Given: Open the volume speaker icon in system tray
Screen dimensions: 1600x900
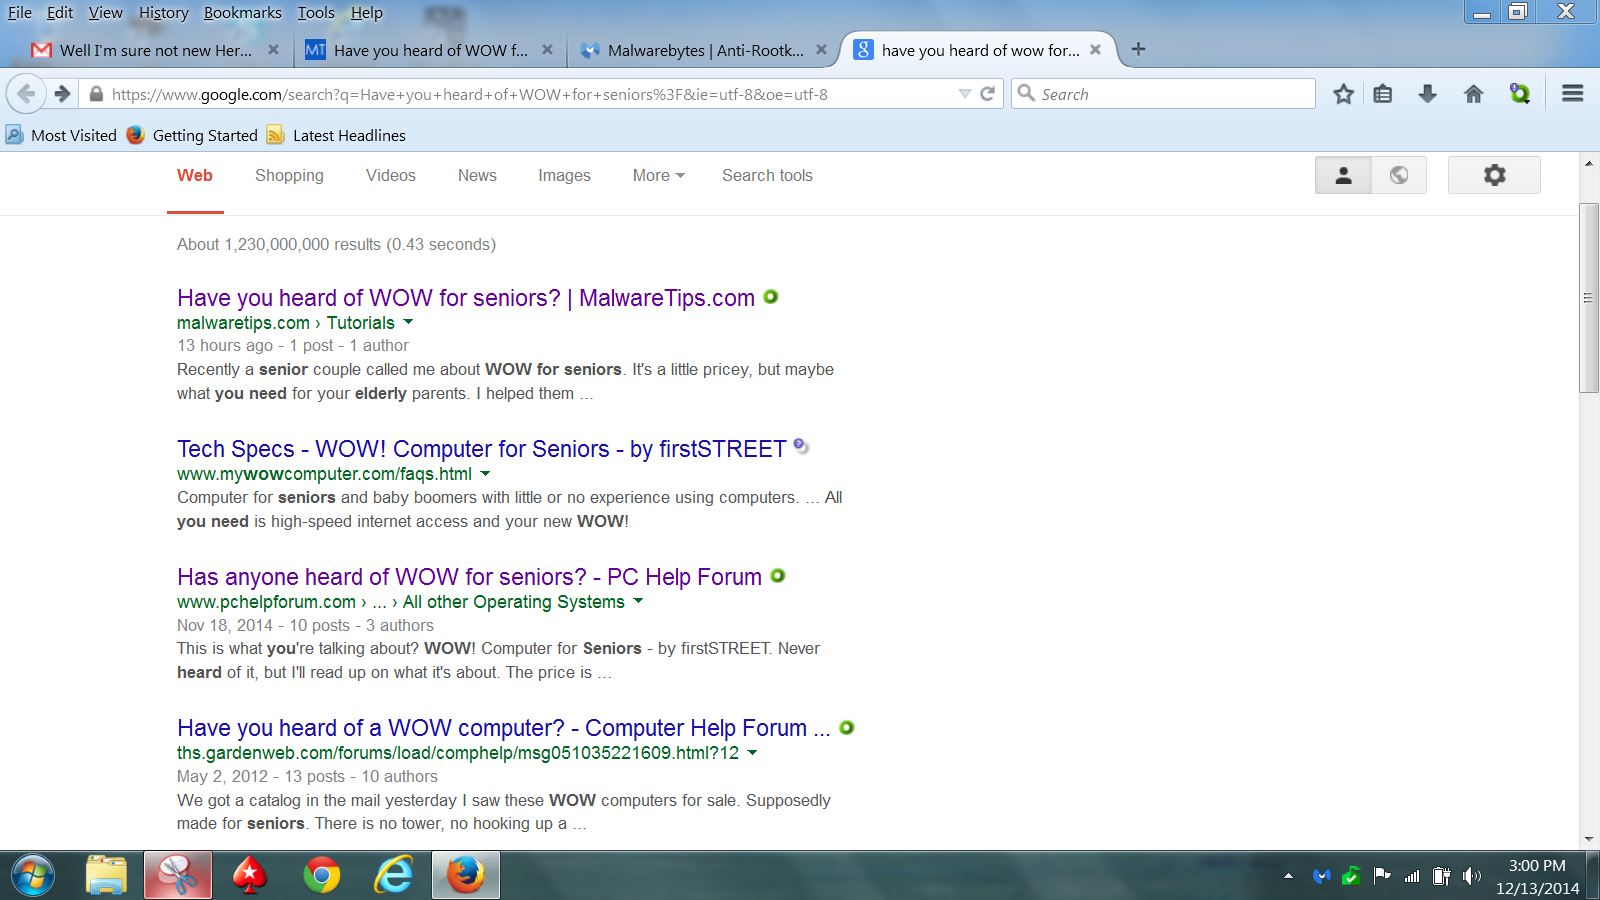Looking at the screenshot, I should (1471, 877).
